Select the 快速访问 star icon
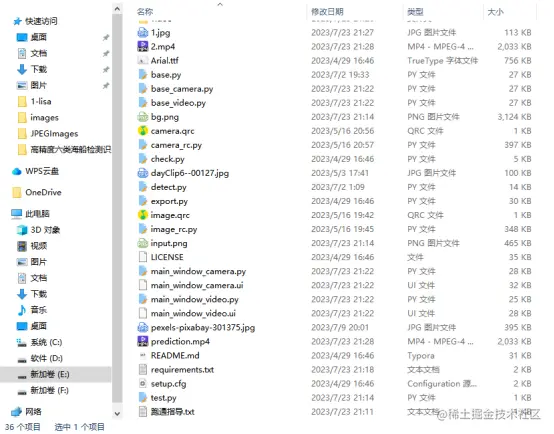Viewport: 554px width, 434px height. pyautogui.click(x=17, y=21)
